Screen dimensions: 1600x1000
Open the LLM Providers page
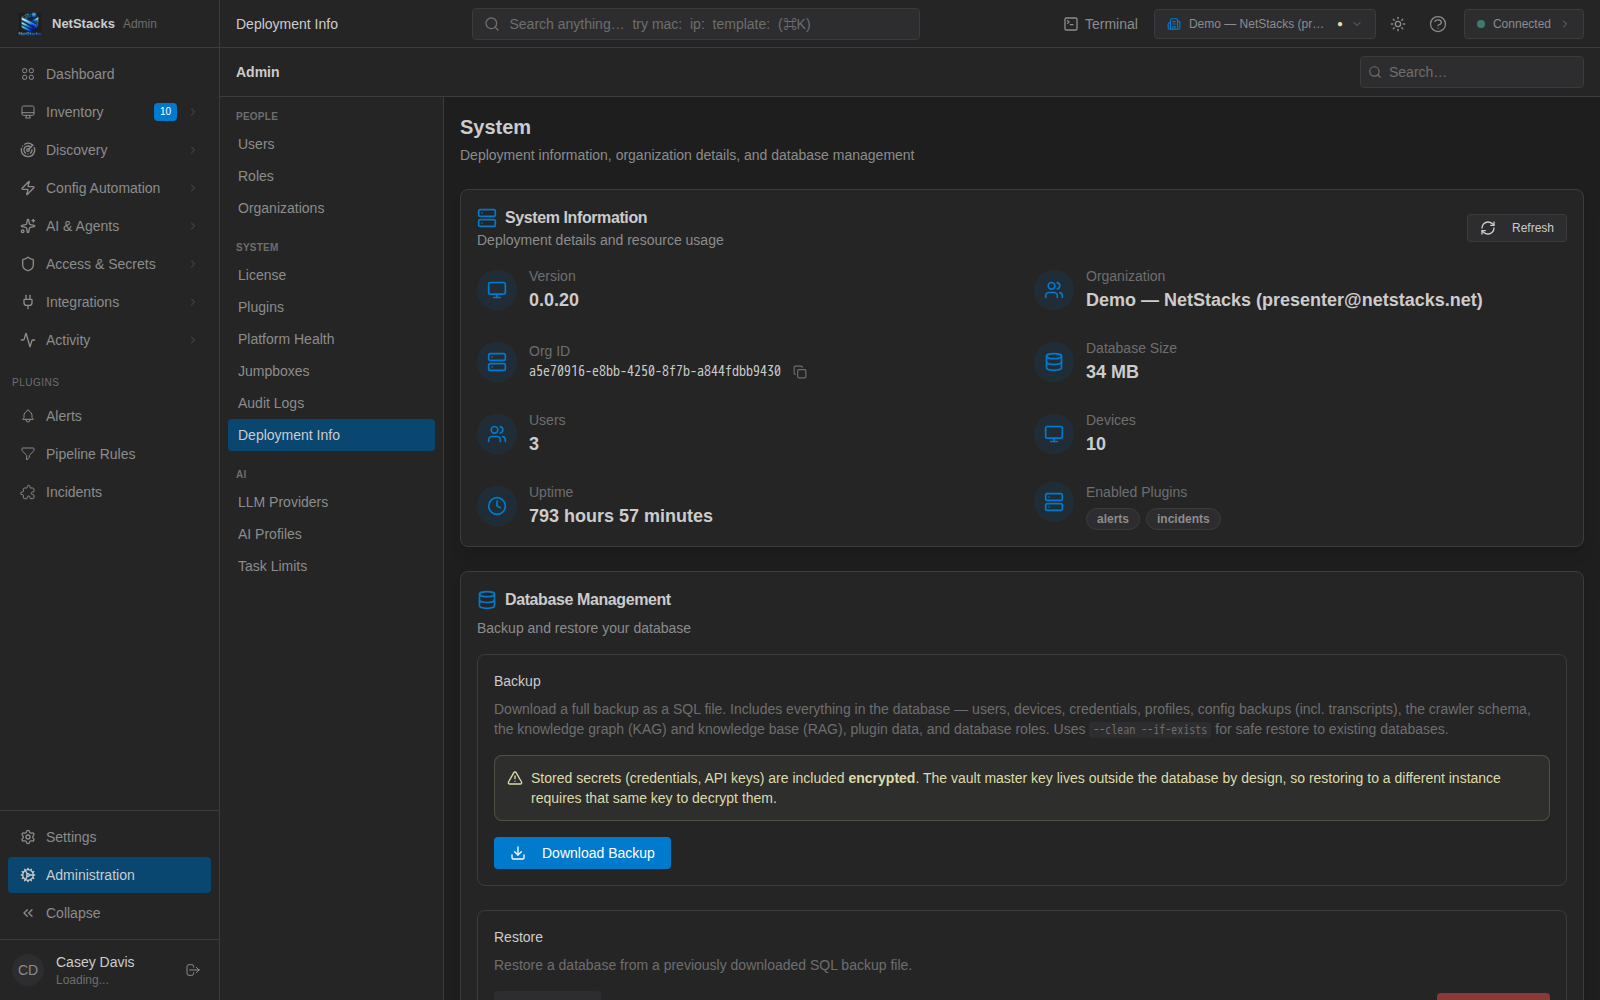(x=331, y=502)
